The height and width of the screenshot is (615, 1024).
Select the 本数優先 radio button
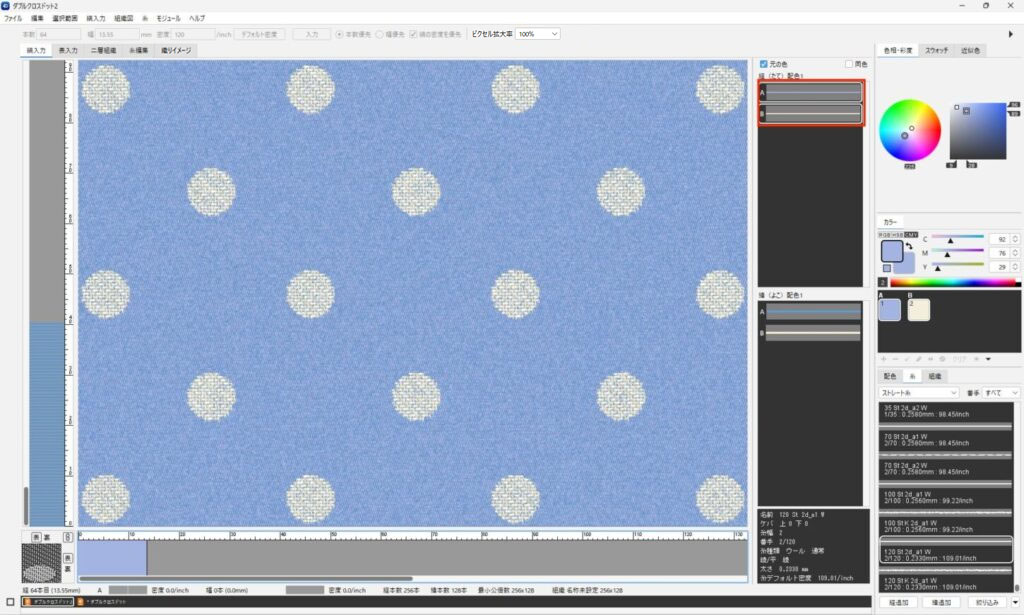coord(340,34)
